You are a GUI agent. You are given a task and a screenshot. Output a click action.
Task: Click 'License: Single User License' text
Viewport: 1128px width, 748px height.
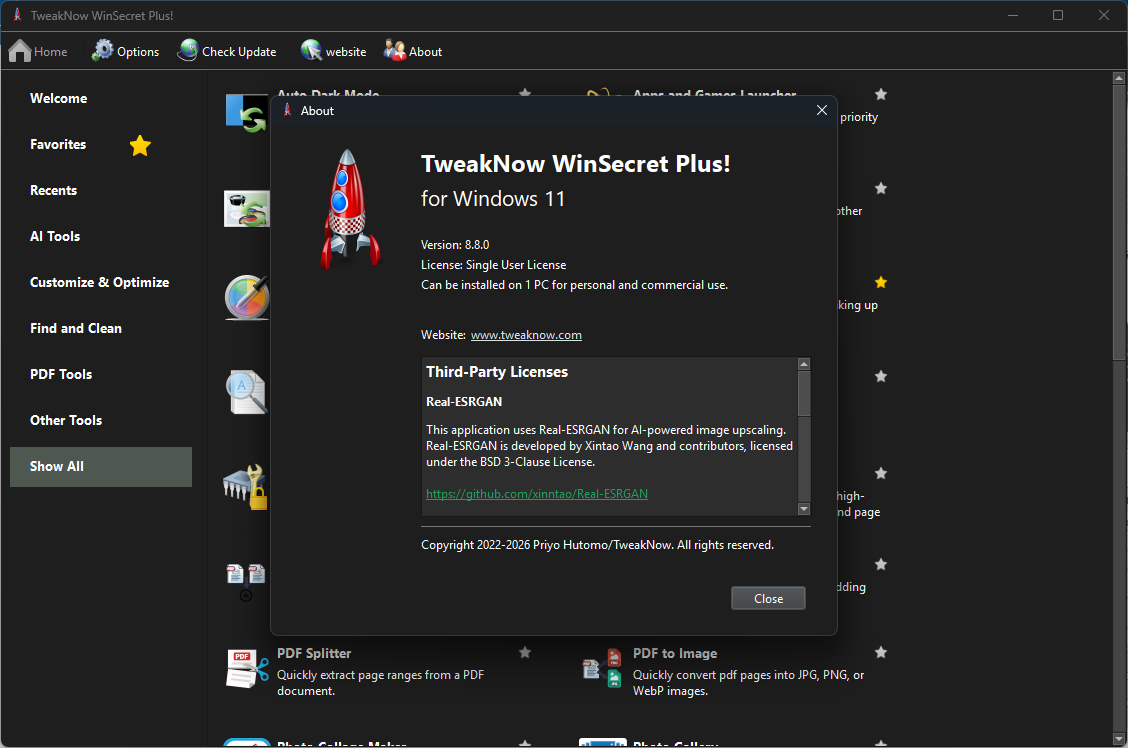[494, 265]
